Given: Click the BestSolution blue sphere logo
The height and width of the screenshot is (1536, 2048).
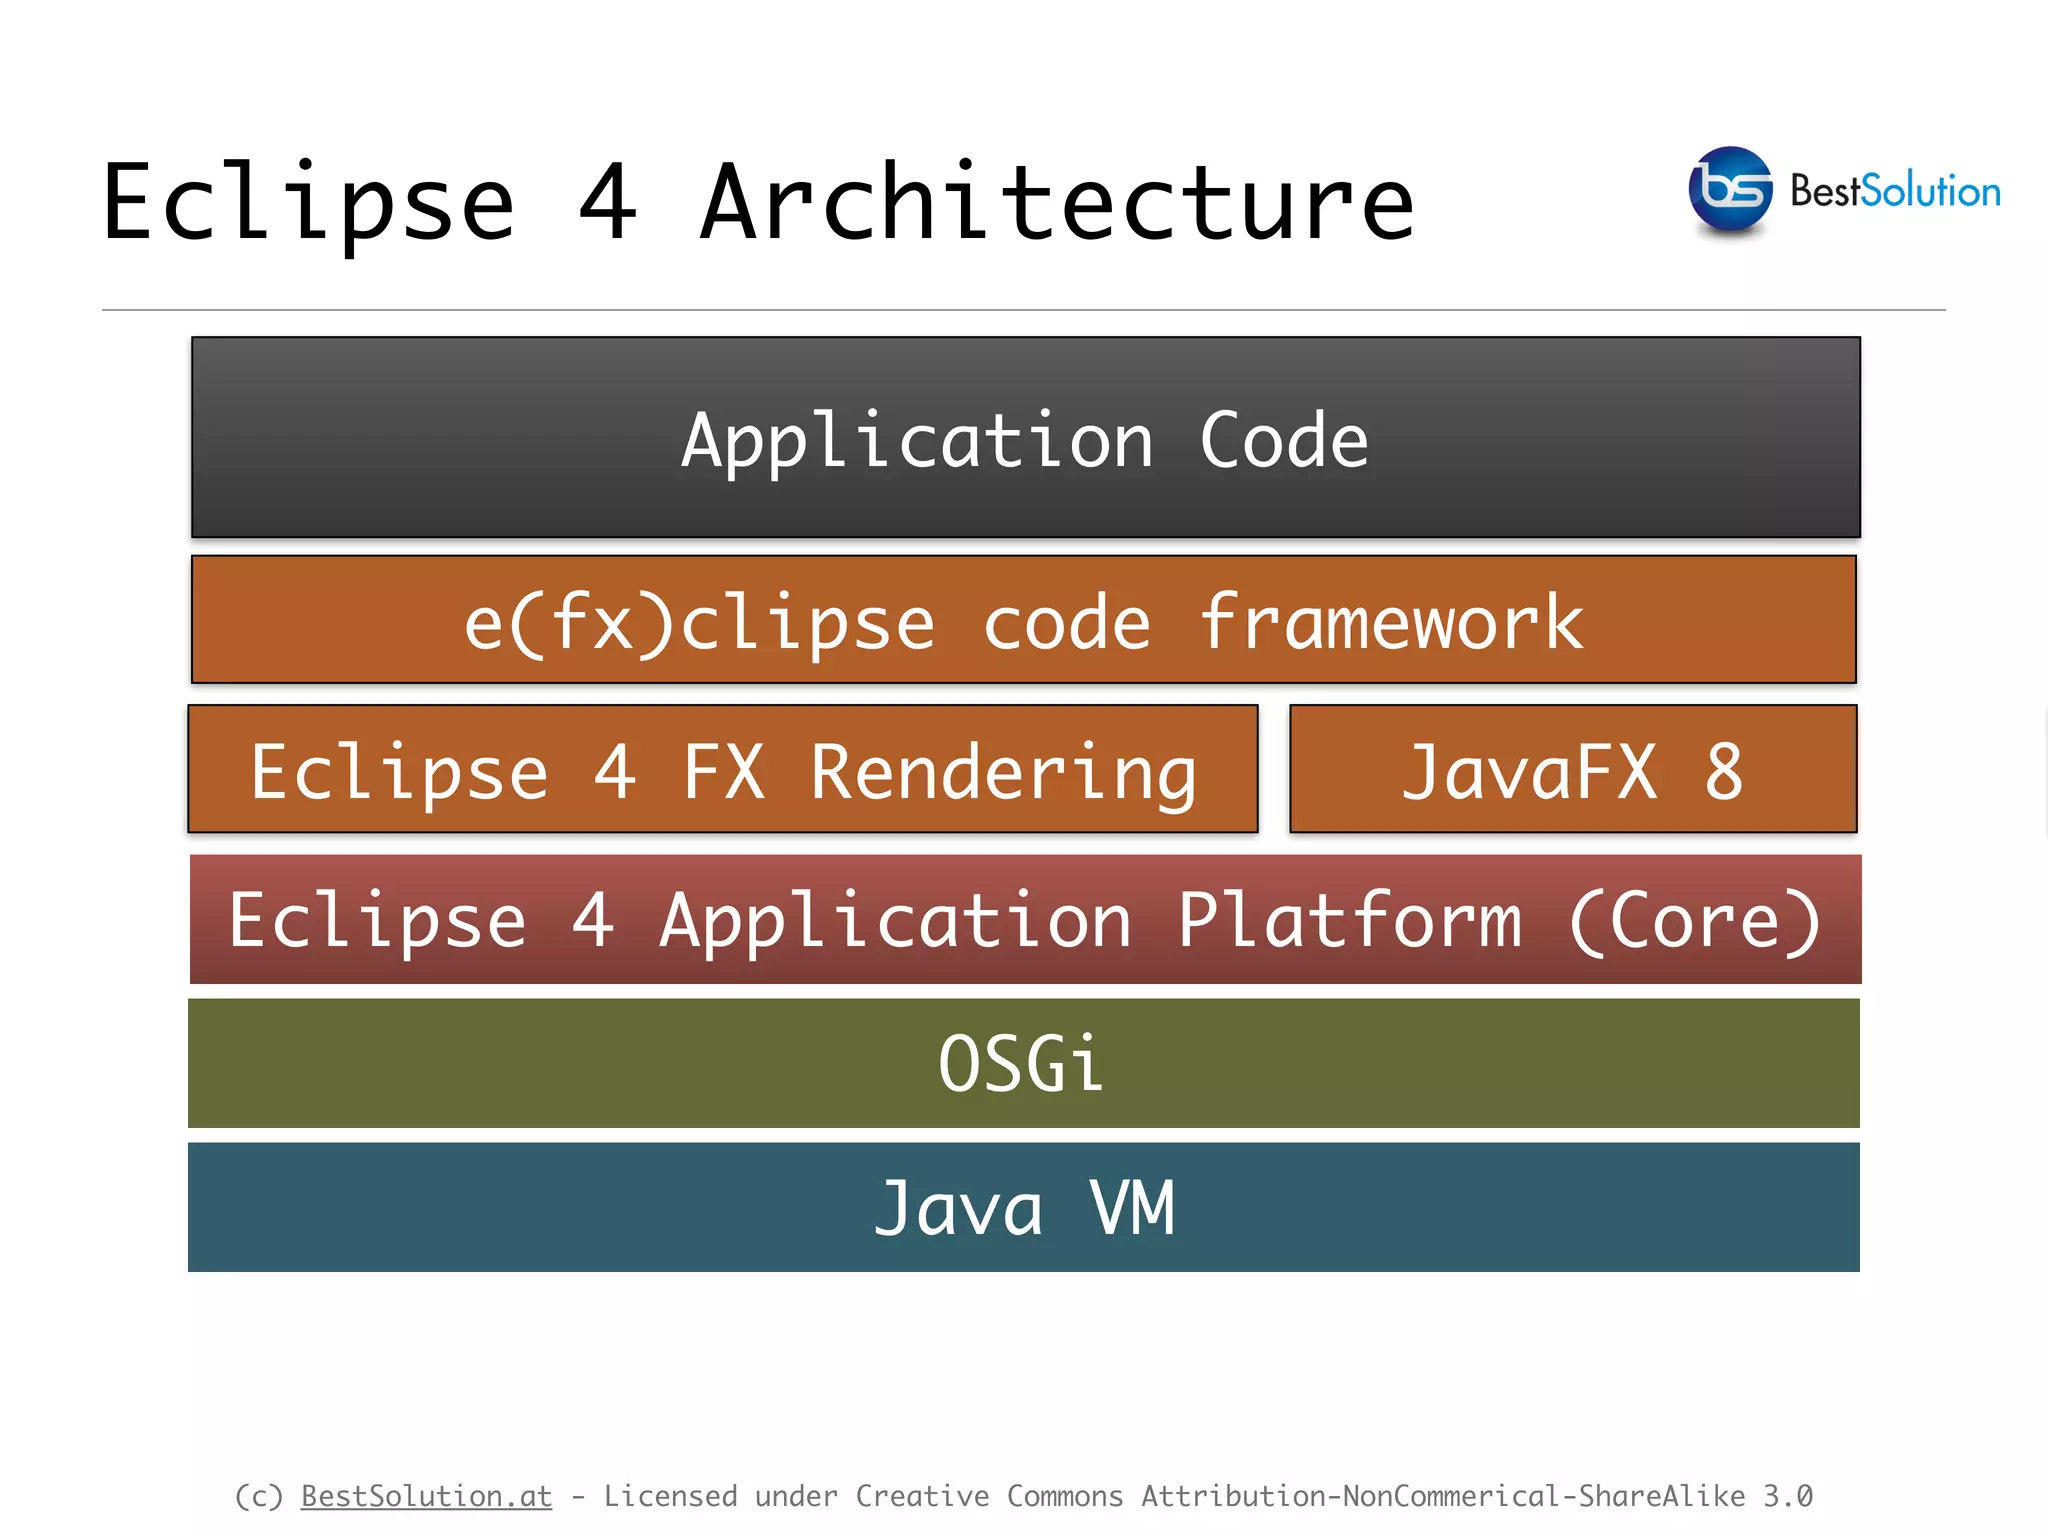Looking at the screenshot, I should 1729,189.
